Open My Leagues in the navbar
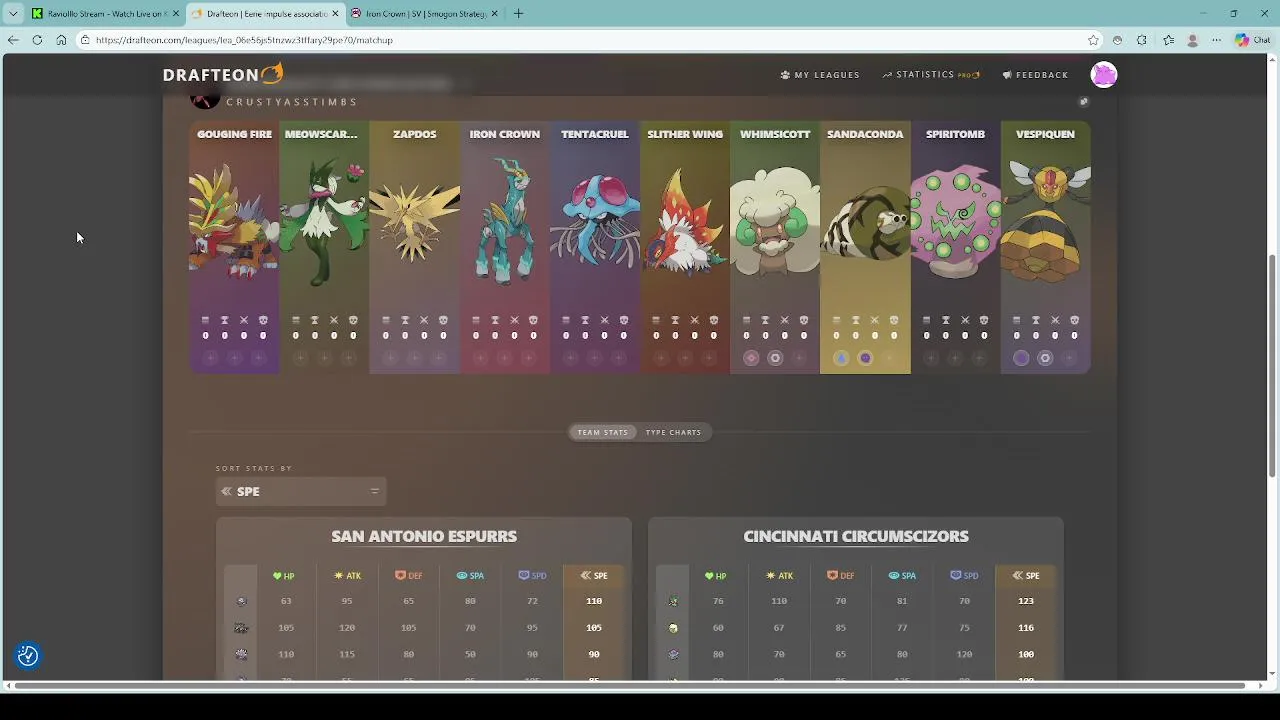Image resolution: width=1280 pixels, height=720 pixels. tap(820, 75)
